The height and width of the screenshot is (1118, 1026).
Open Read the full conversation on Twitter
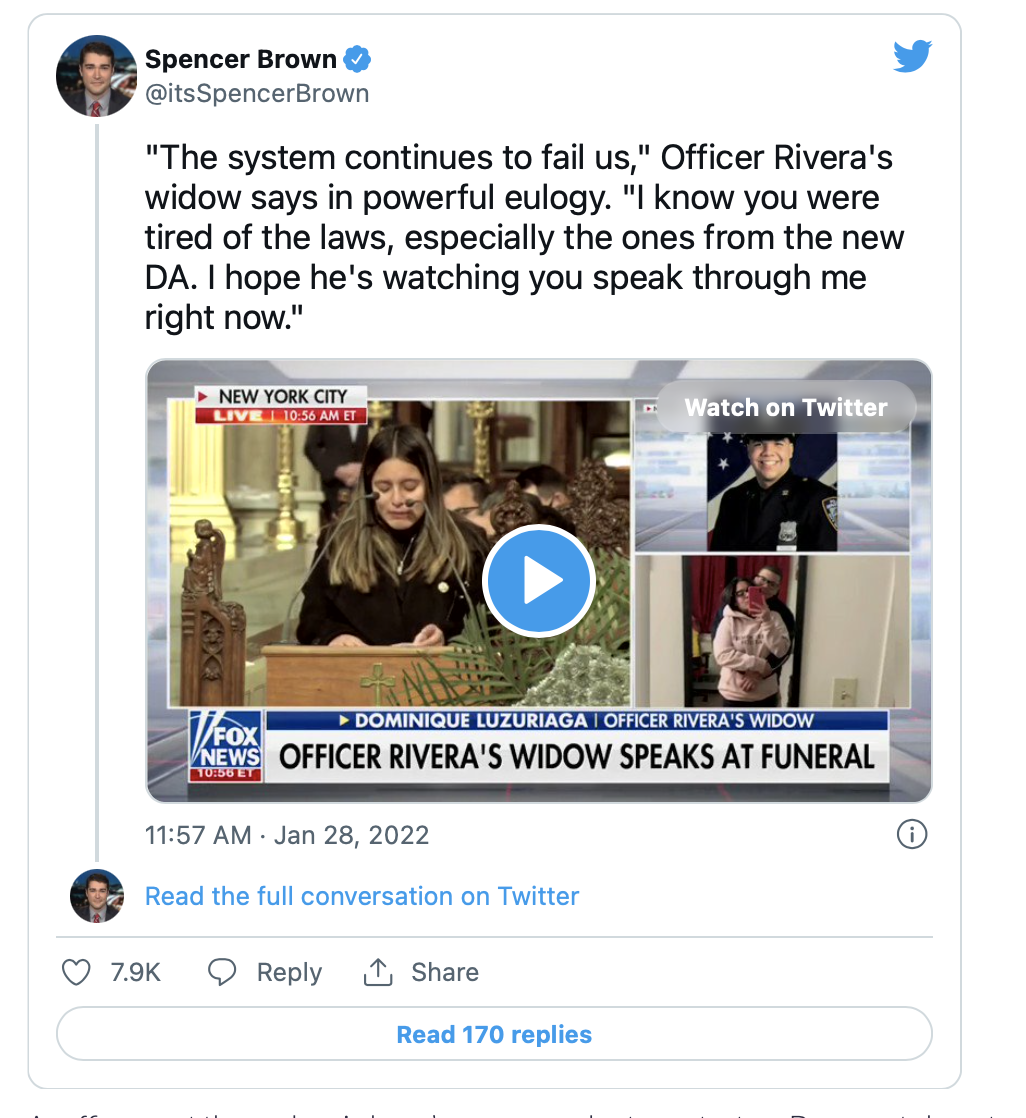362,896
